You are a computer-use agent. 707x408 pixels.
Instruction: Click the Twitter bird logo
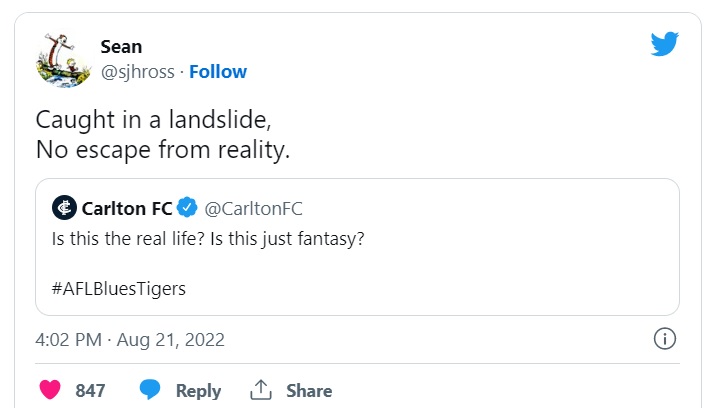pos(664,44)
